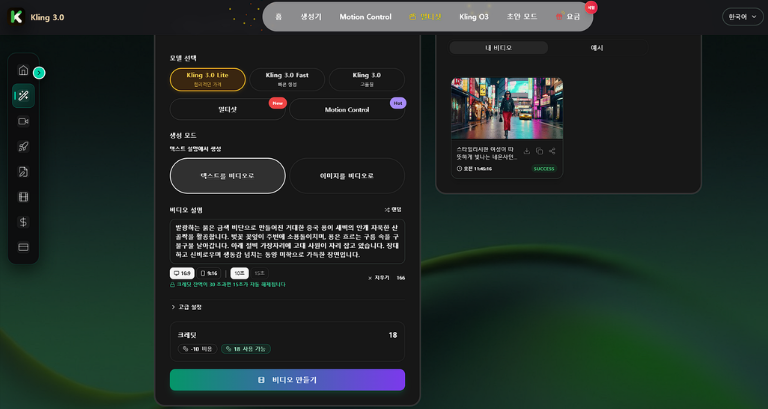The height and width of the screenshot is (409, 768).
Task: Expand the sidebar with the teal arrow
Action: (x=39, y=73)
